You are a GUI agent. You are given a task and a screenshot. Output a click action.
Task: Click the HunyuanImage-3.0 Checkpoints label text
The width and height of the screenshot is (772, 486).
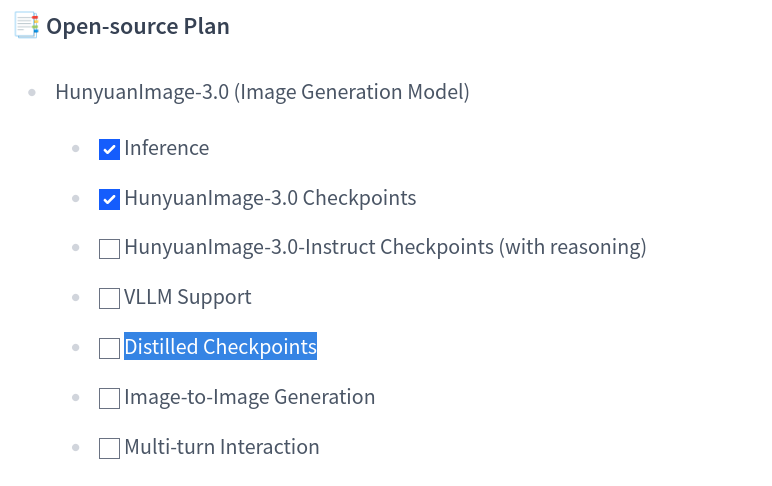[x=270, y=198]
